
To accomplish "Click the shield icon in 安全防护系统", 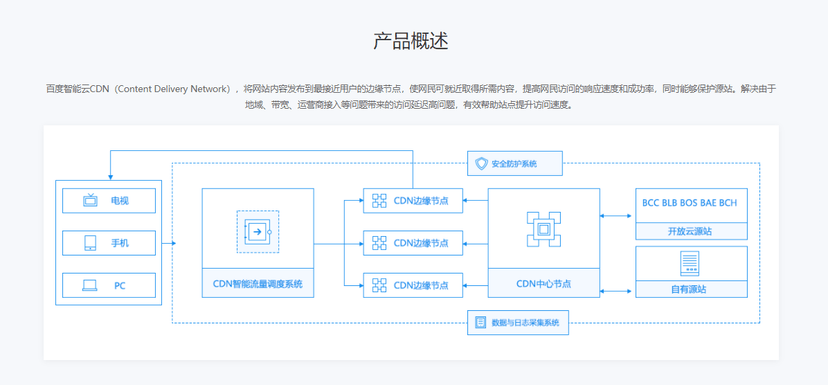I will (x=481, y=164).
